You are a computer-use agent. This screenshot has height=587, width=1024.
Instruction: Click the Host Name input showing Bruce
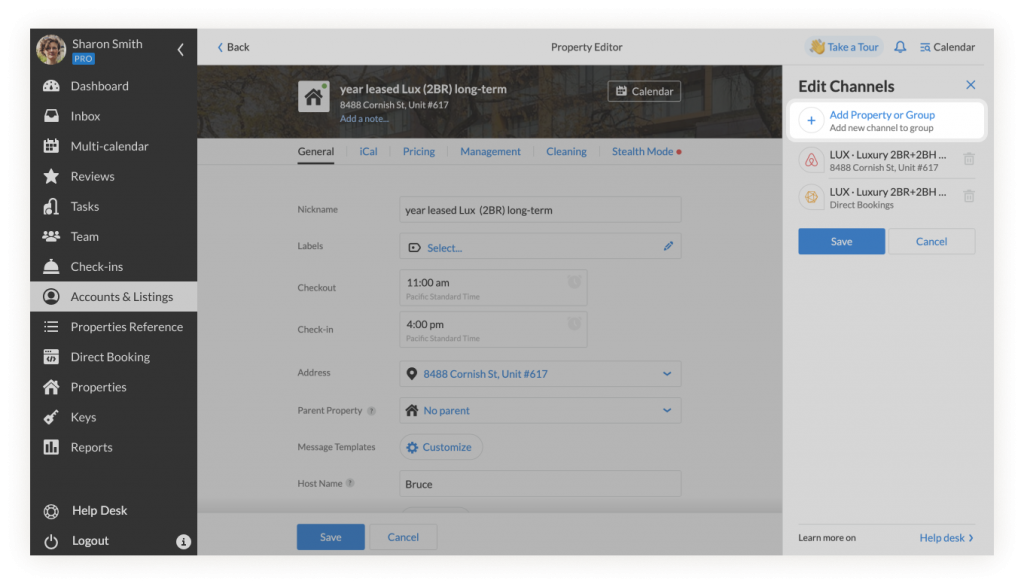point(540,483)
